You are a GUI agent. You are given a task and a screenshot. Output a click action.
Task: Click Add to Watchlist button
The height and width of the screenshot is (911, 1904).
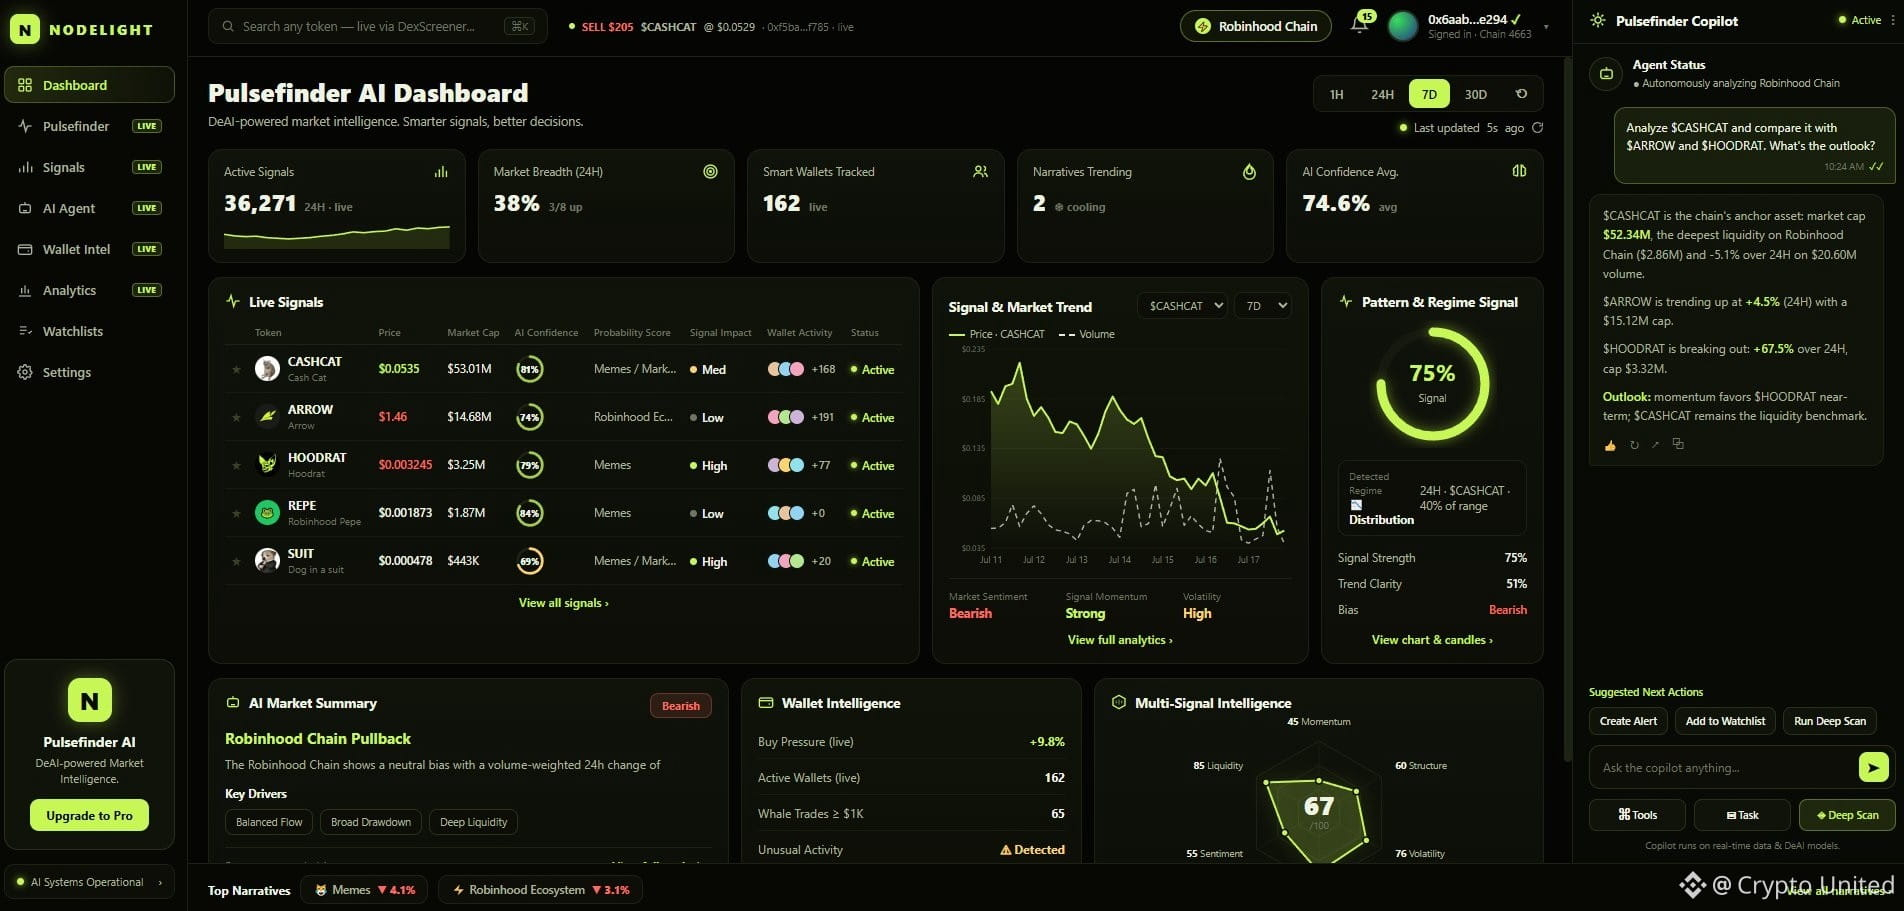[x=1725, y=721]
